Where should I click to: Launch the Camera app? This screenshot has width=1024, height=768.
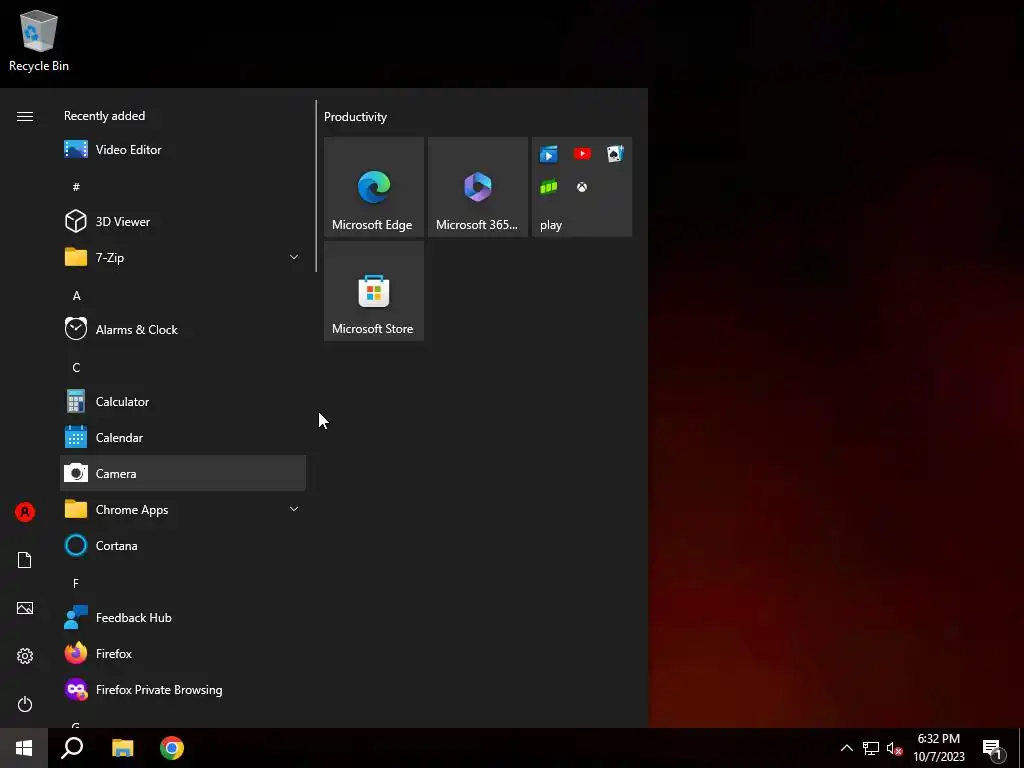coord(183,473)
